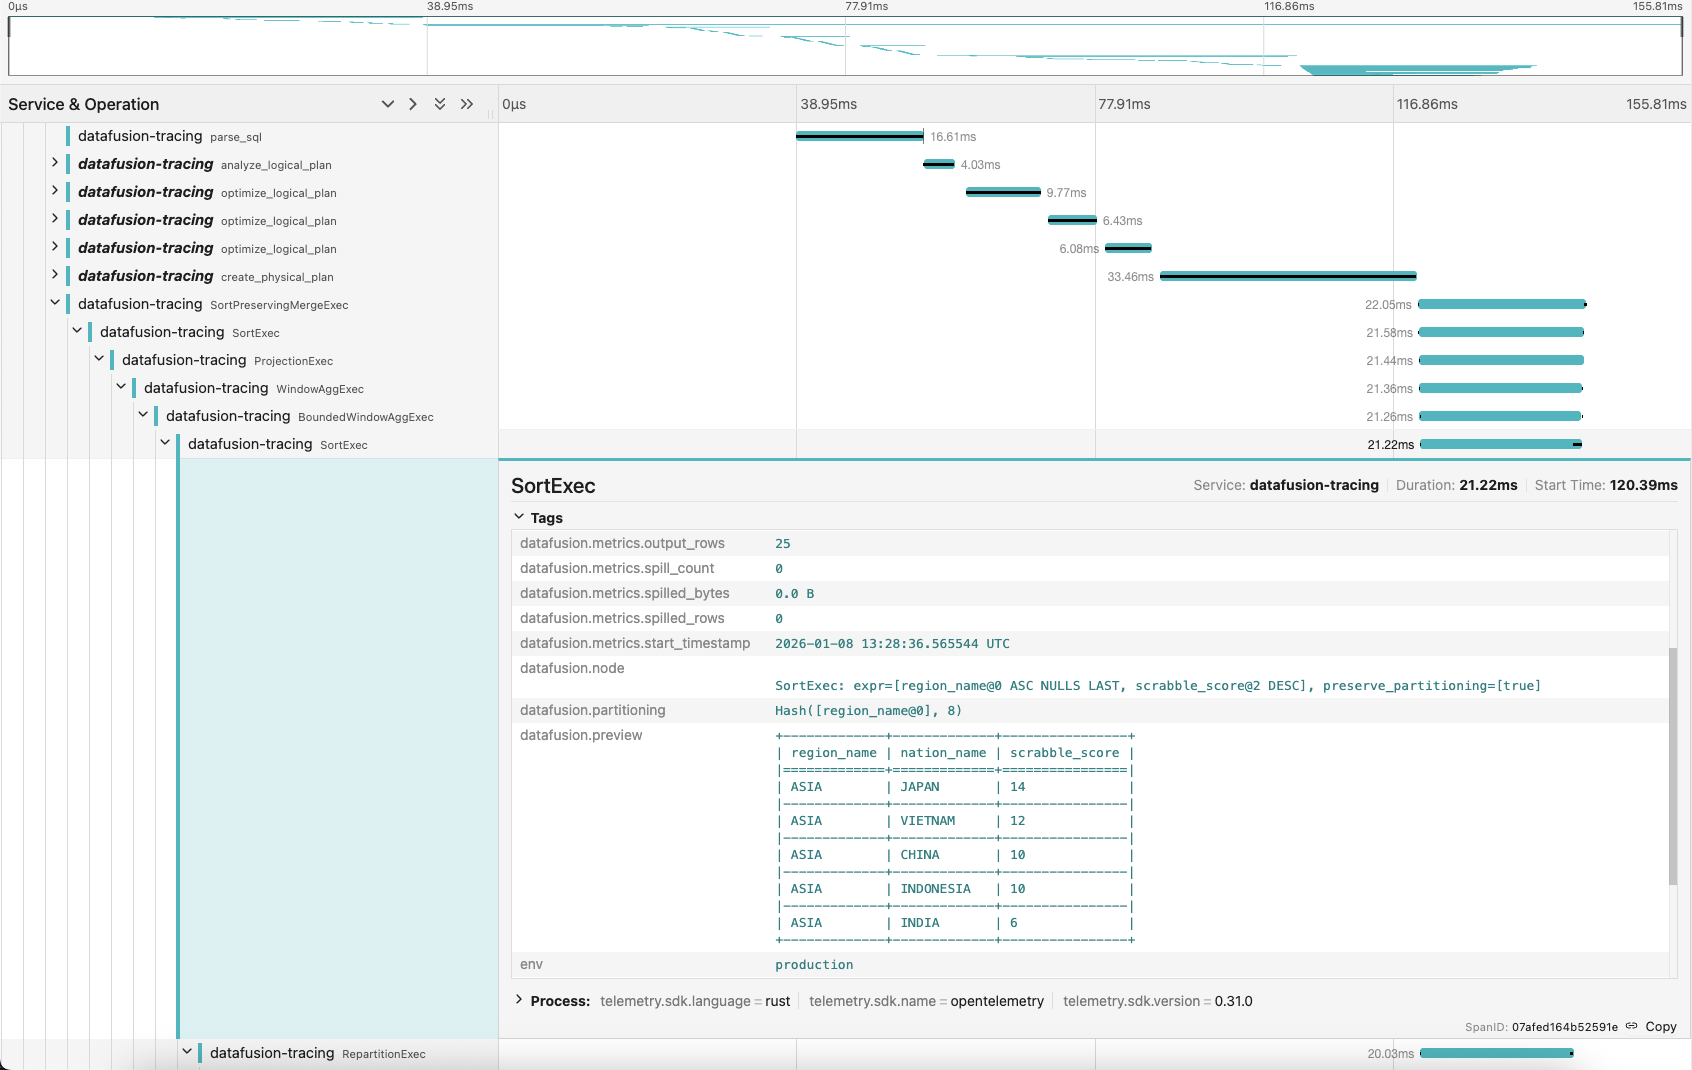Screen dimensions: 1692x1070
Task: Expand the analyze_logical_plan span row
Action: (x=55, y=163)
